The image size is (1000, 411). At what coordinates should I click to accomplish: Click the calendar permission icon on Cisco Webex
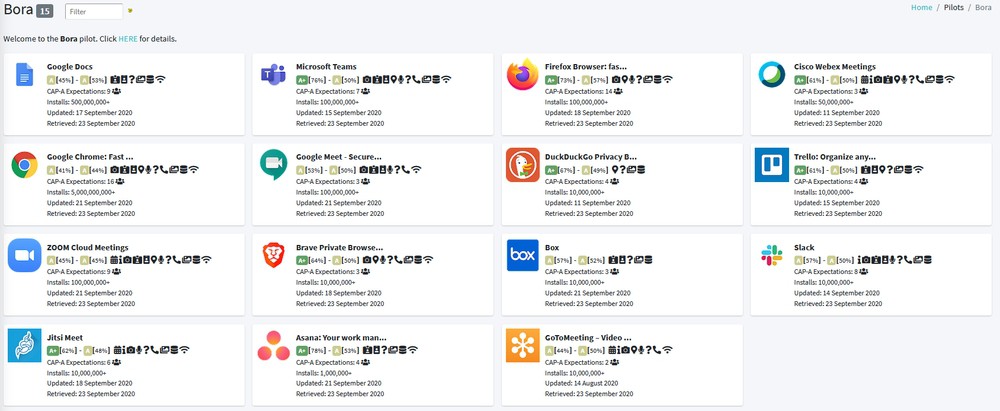point(865,79)
